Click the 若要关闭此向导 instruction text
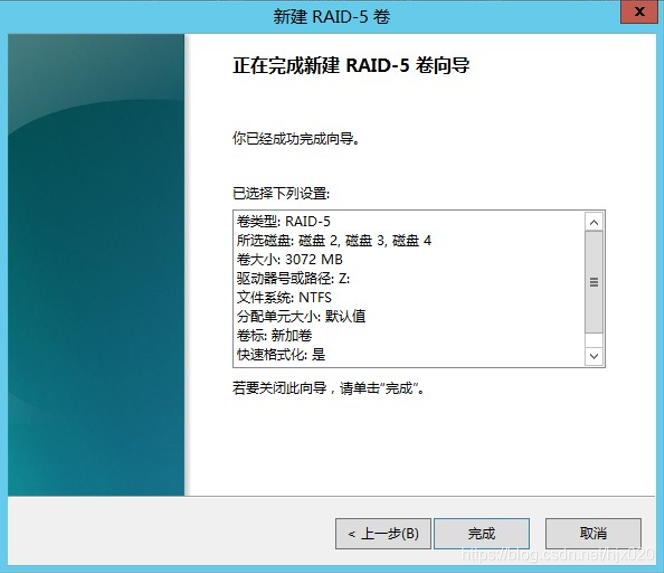 [328, 388]
